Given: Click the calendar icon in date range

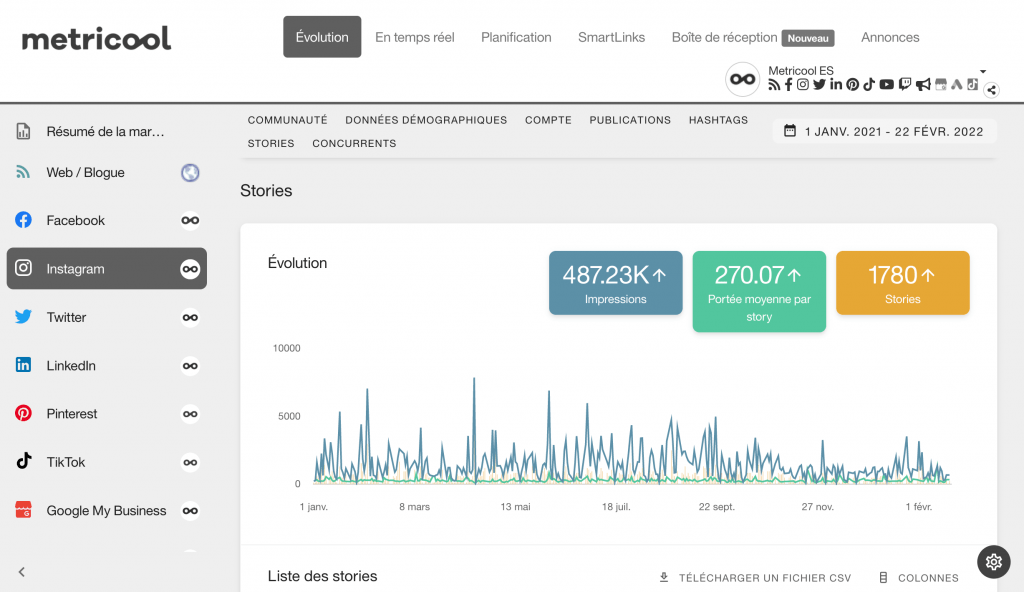Looking at the screenshot, I should pos(790,131).
